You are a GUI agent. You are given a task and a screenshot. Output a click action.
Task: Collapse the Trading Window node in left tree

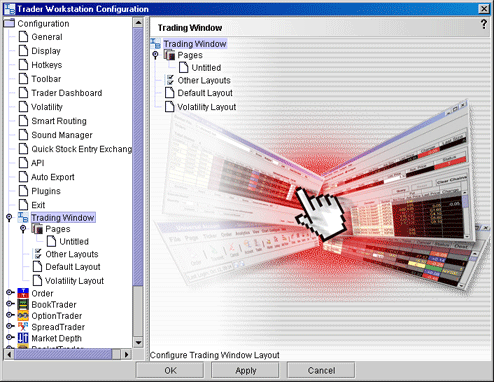coord(9,218)
